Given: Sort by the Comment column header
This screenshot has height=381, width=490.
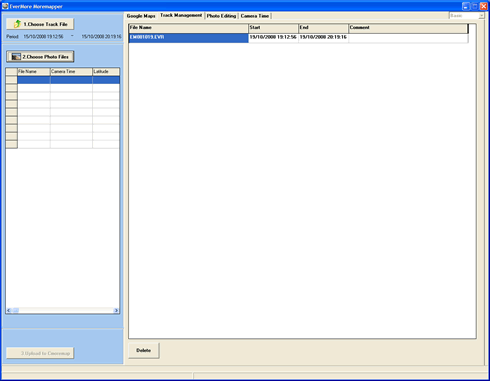Looking at the screenshot, I should [x=408, y=28].
